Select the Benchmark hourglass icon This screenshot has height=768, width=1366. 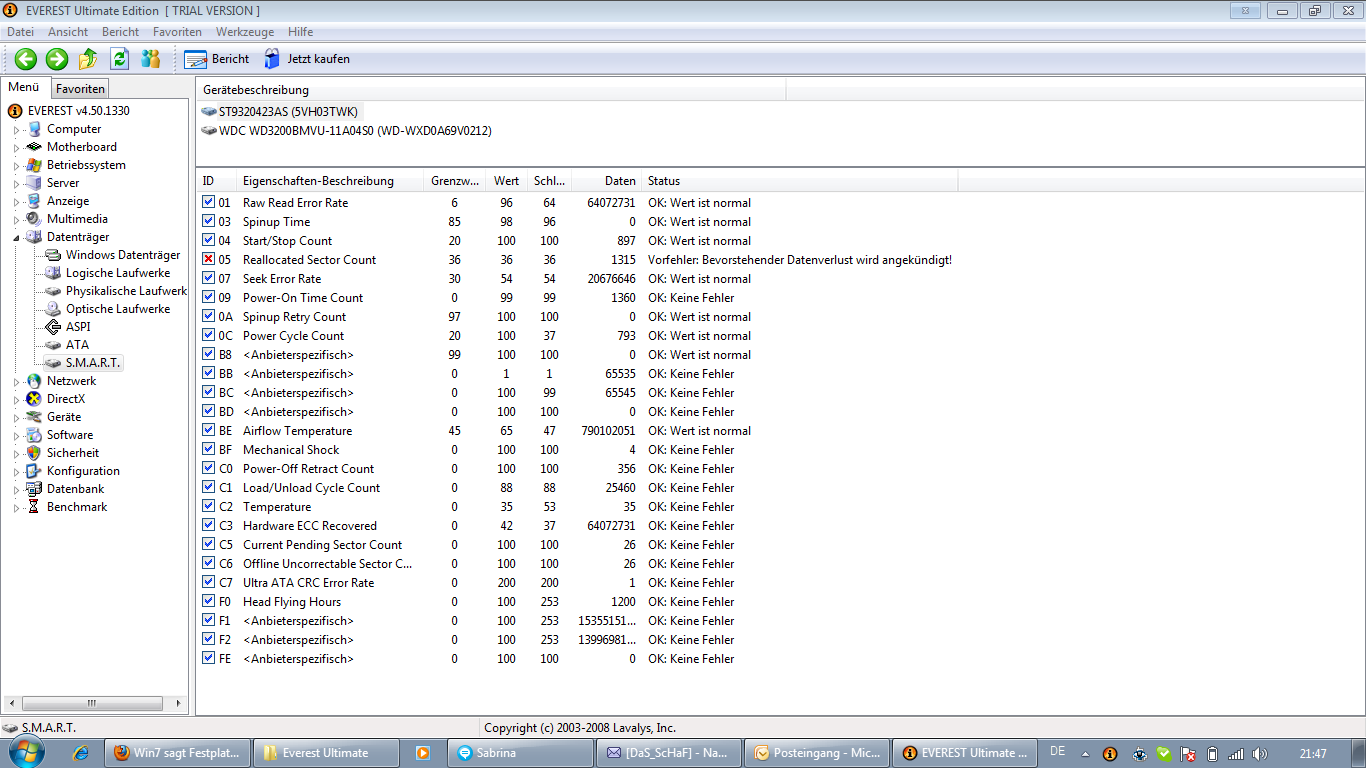[x=35, y=507]
